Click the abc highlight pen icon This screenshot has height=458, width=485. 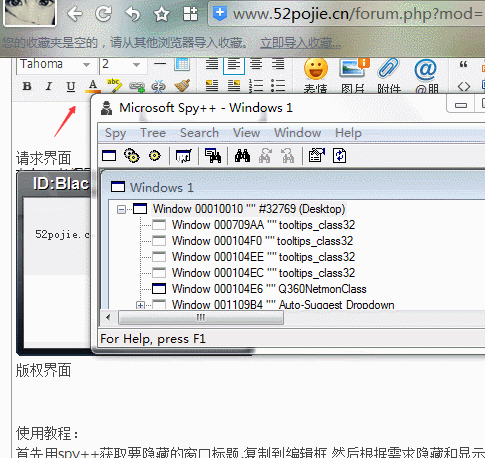click(x=114, y=86)
